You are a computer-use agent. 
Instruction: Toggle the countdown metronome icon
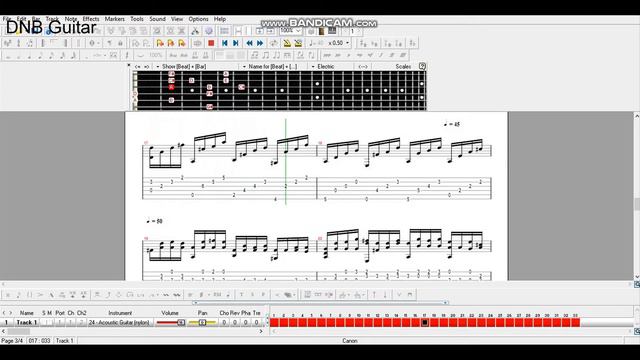click(298, 43)
